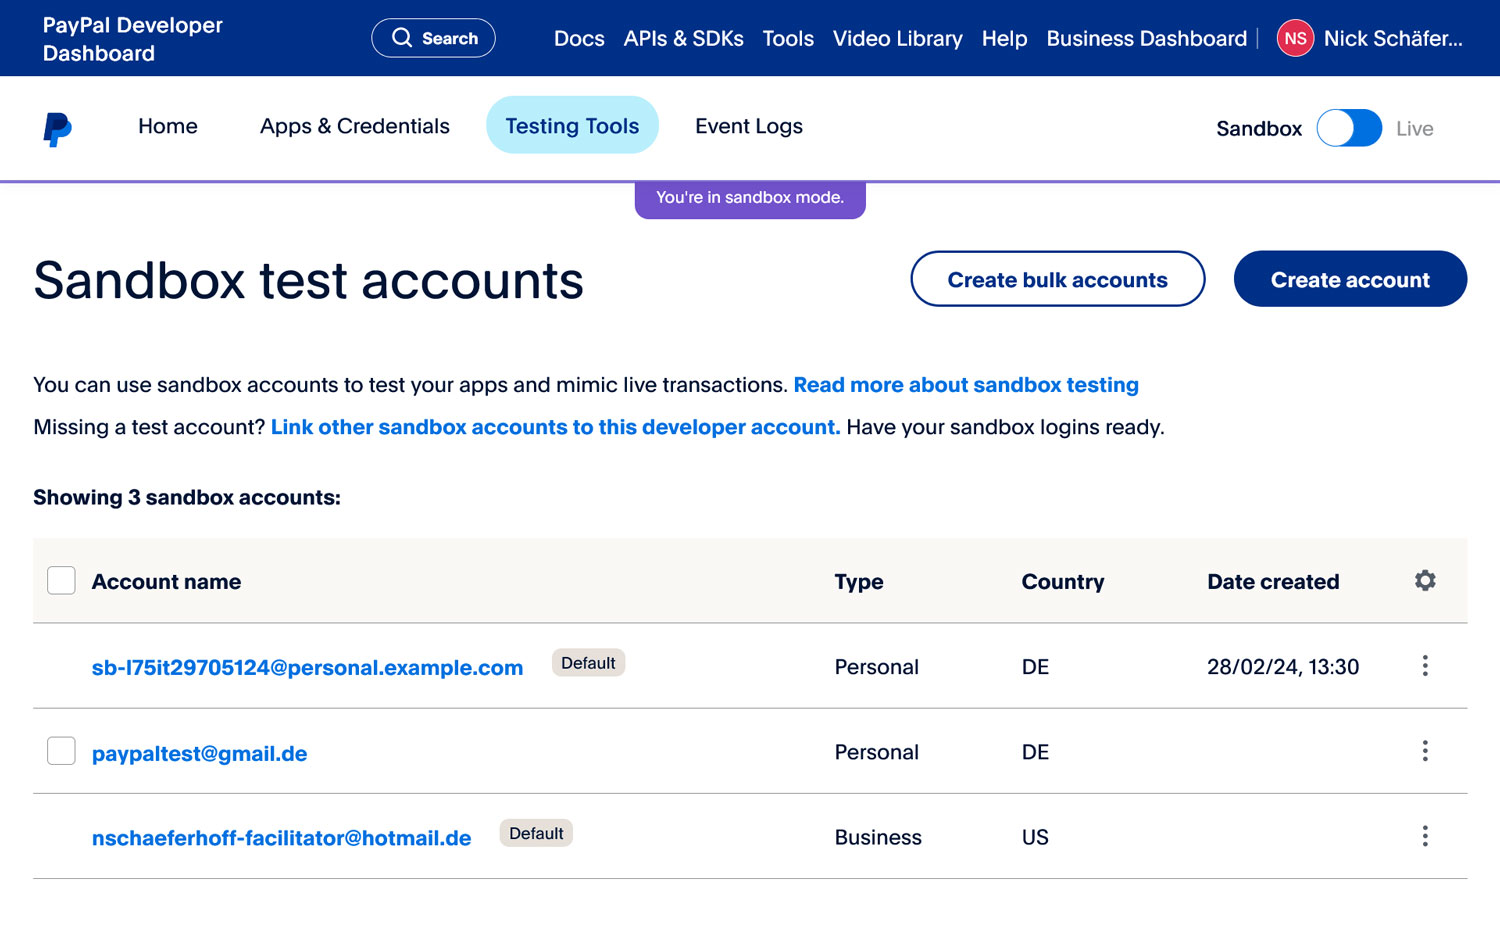Click the Create account button

coord(1350,279)
